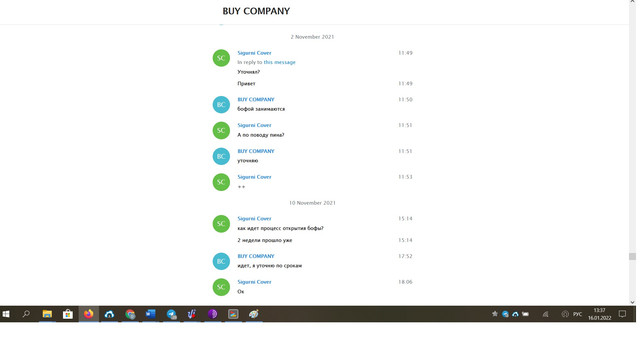Launch File Explorer from the taskbar

[x=47, y=314]
